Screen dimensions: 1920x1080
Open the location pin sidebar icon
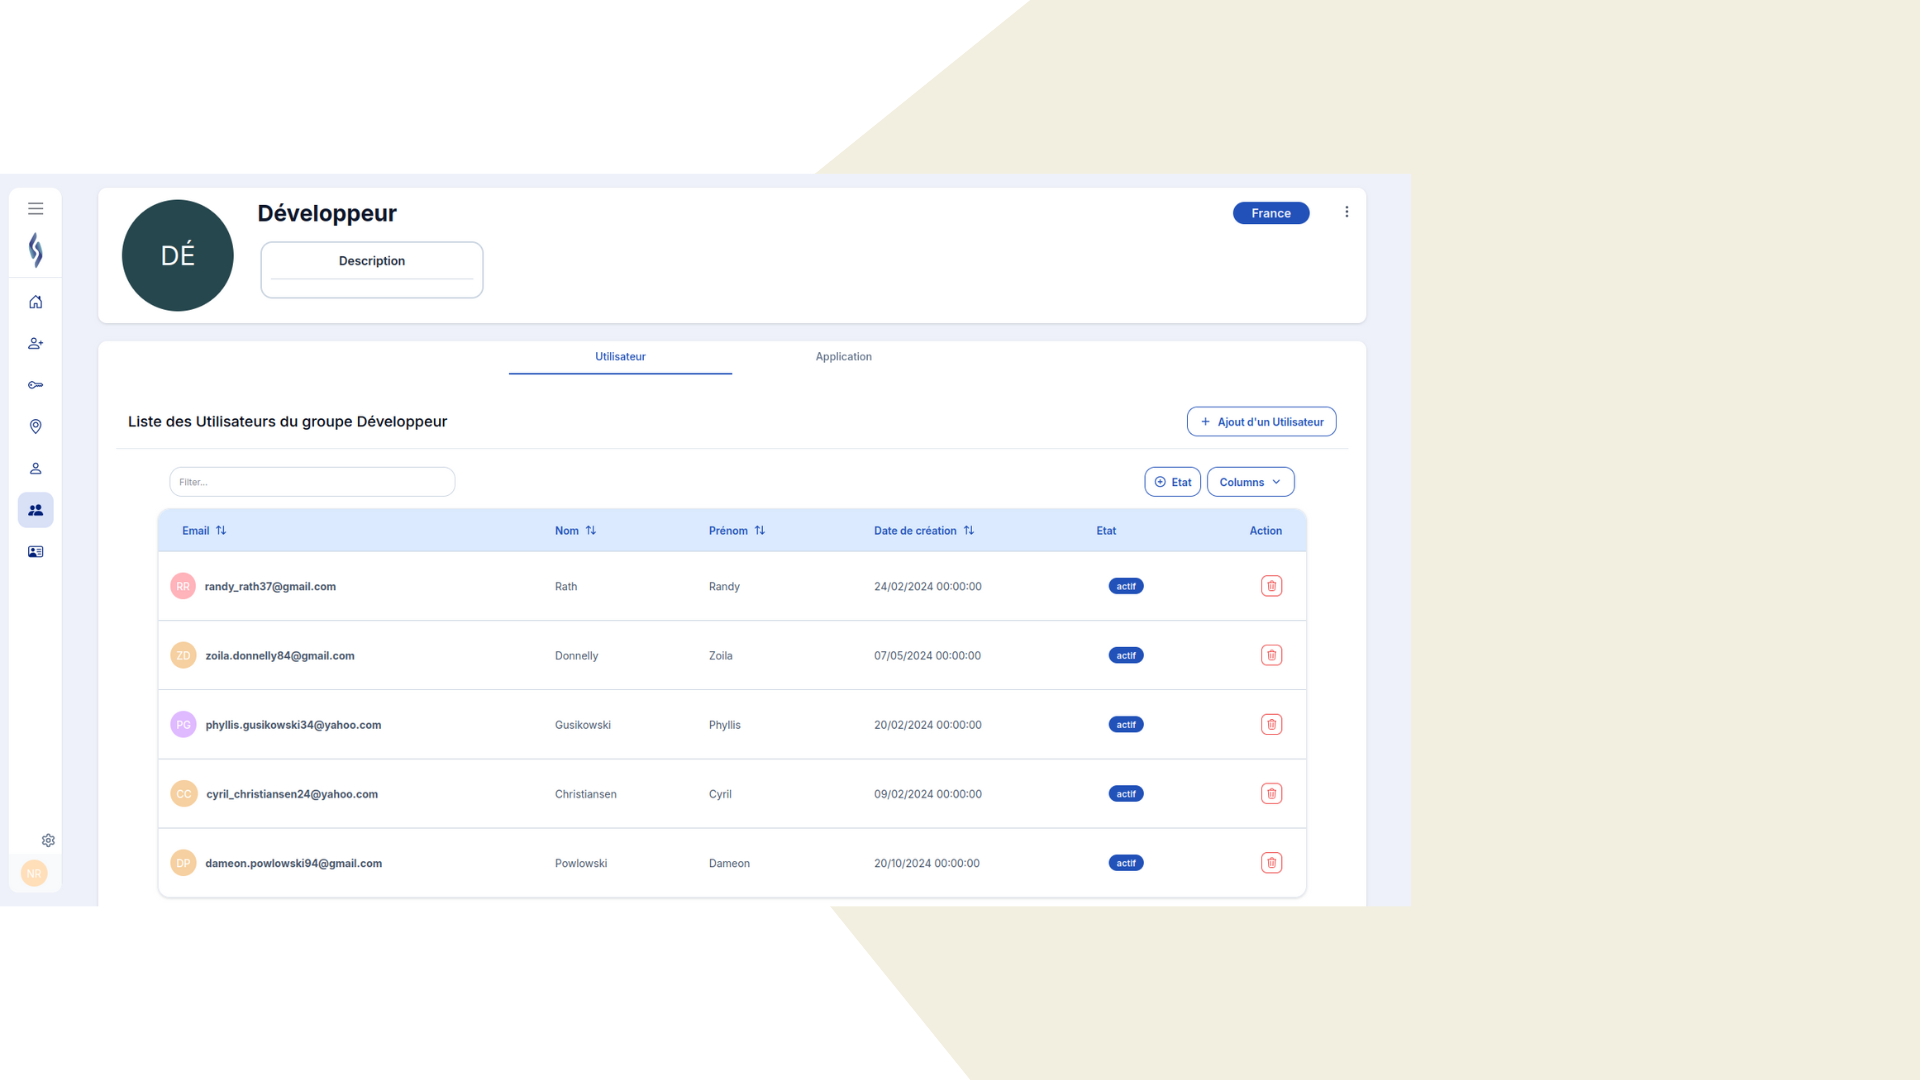(x=35, y=427)
